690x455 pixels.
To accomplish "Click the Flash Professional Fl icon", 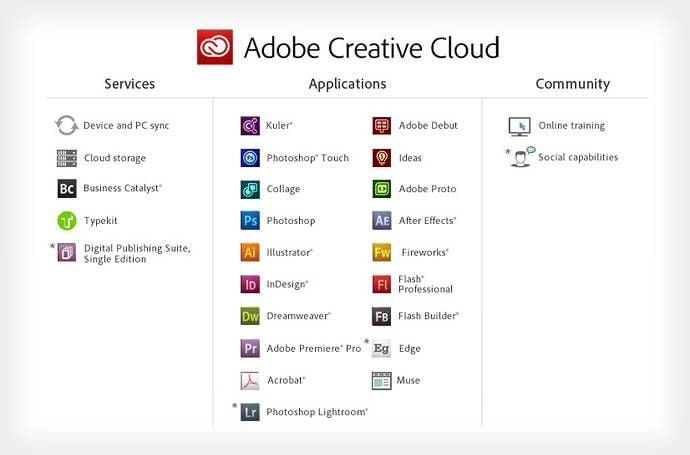I will coord(381,284).
